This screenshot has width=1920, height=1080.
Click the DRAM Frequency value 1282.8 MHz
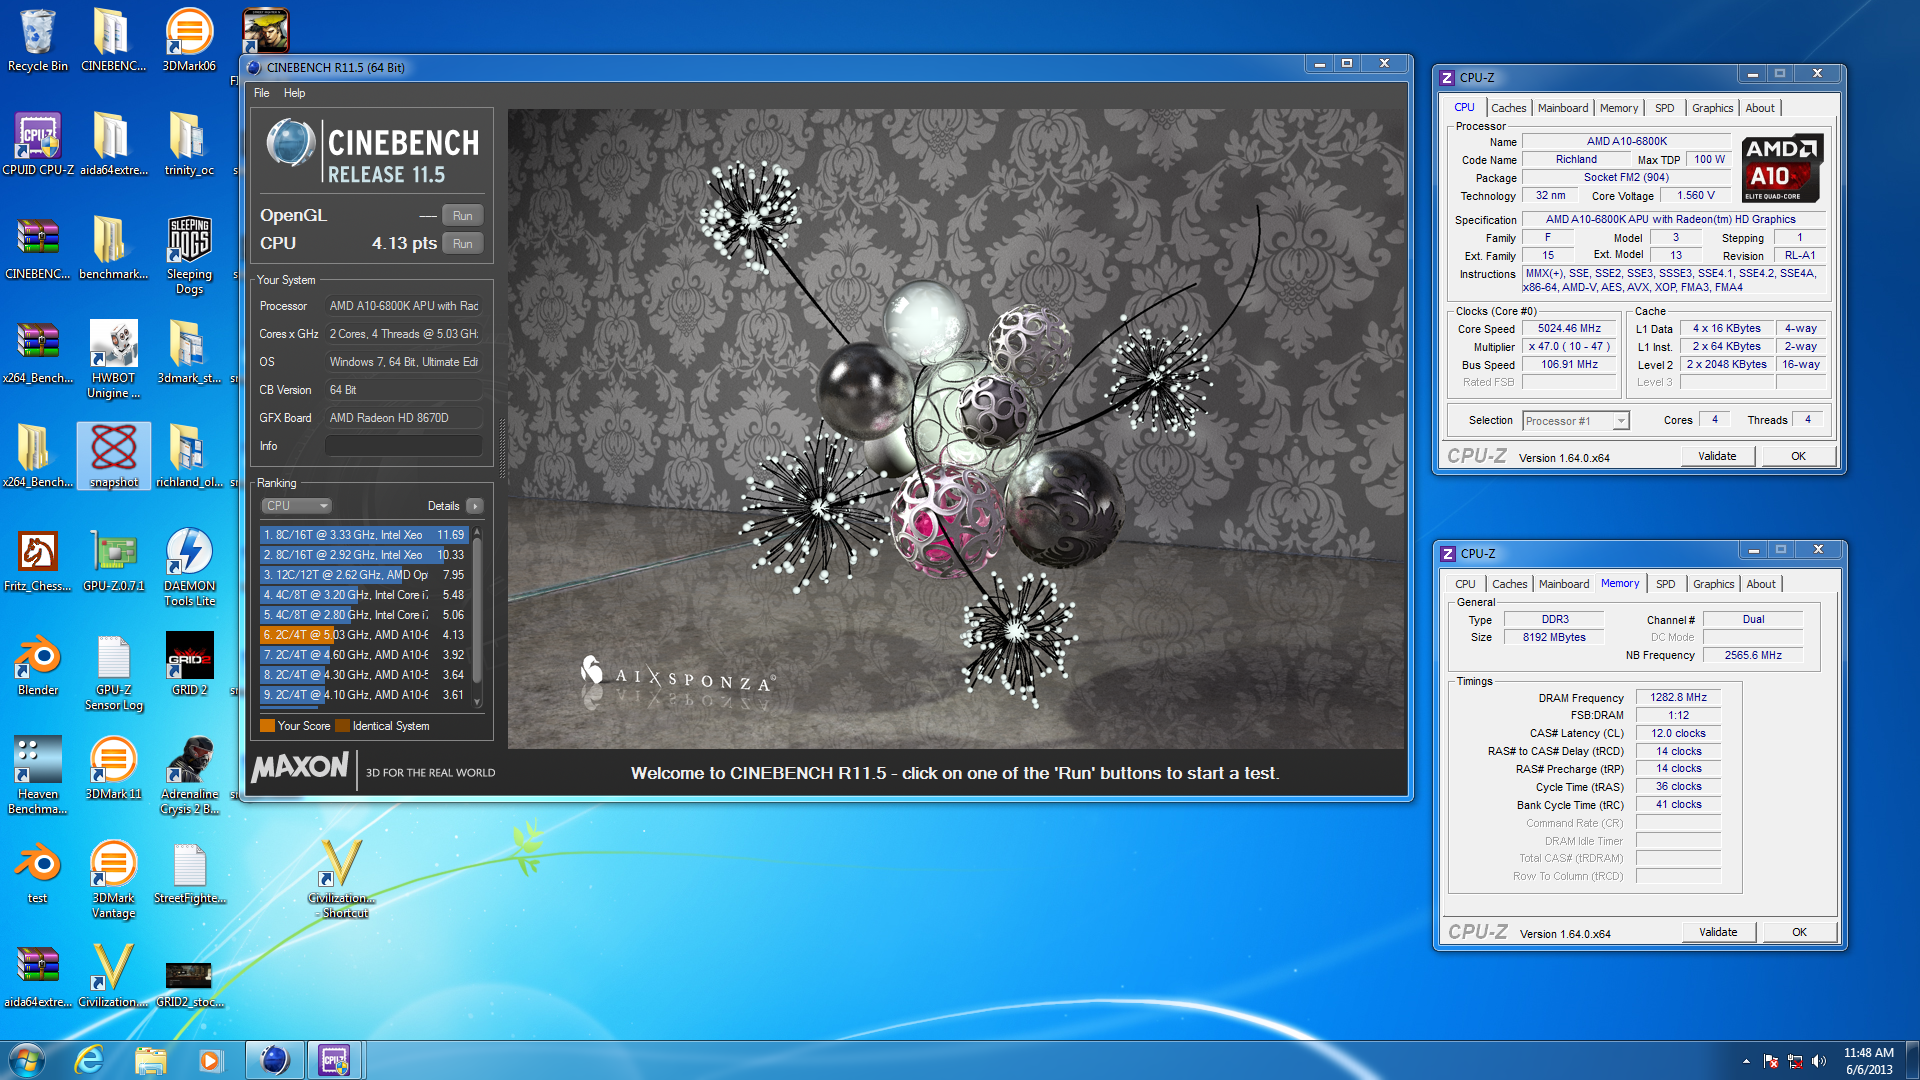1678,698
